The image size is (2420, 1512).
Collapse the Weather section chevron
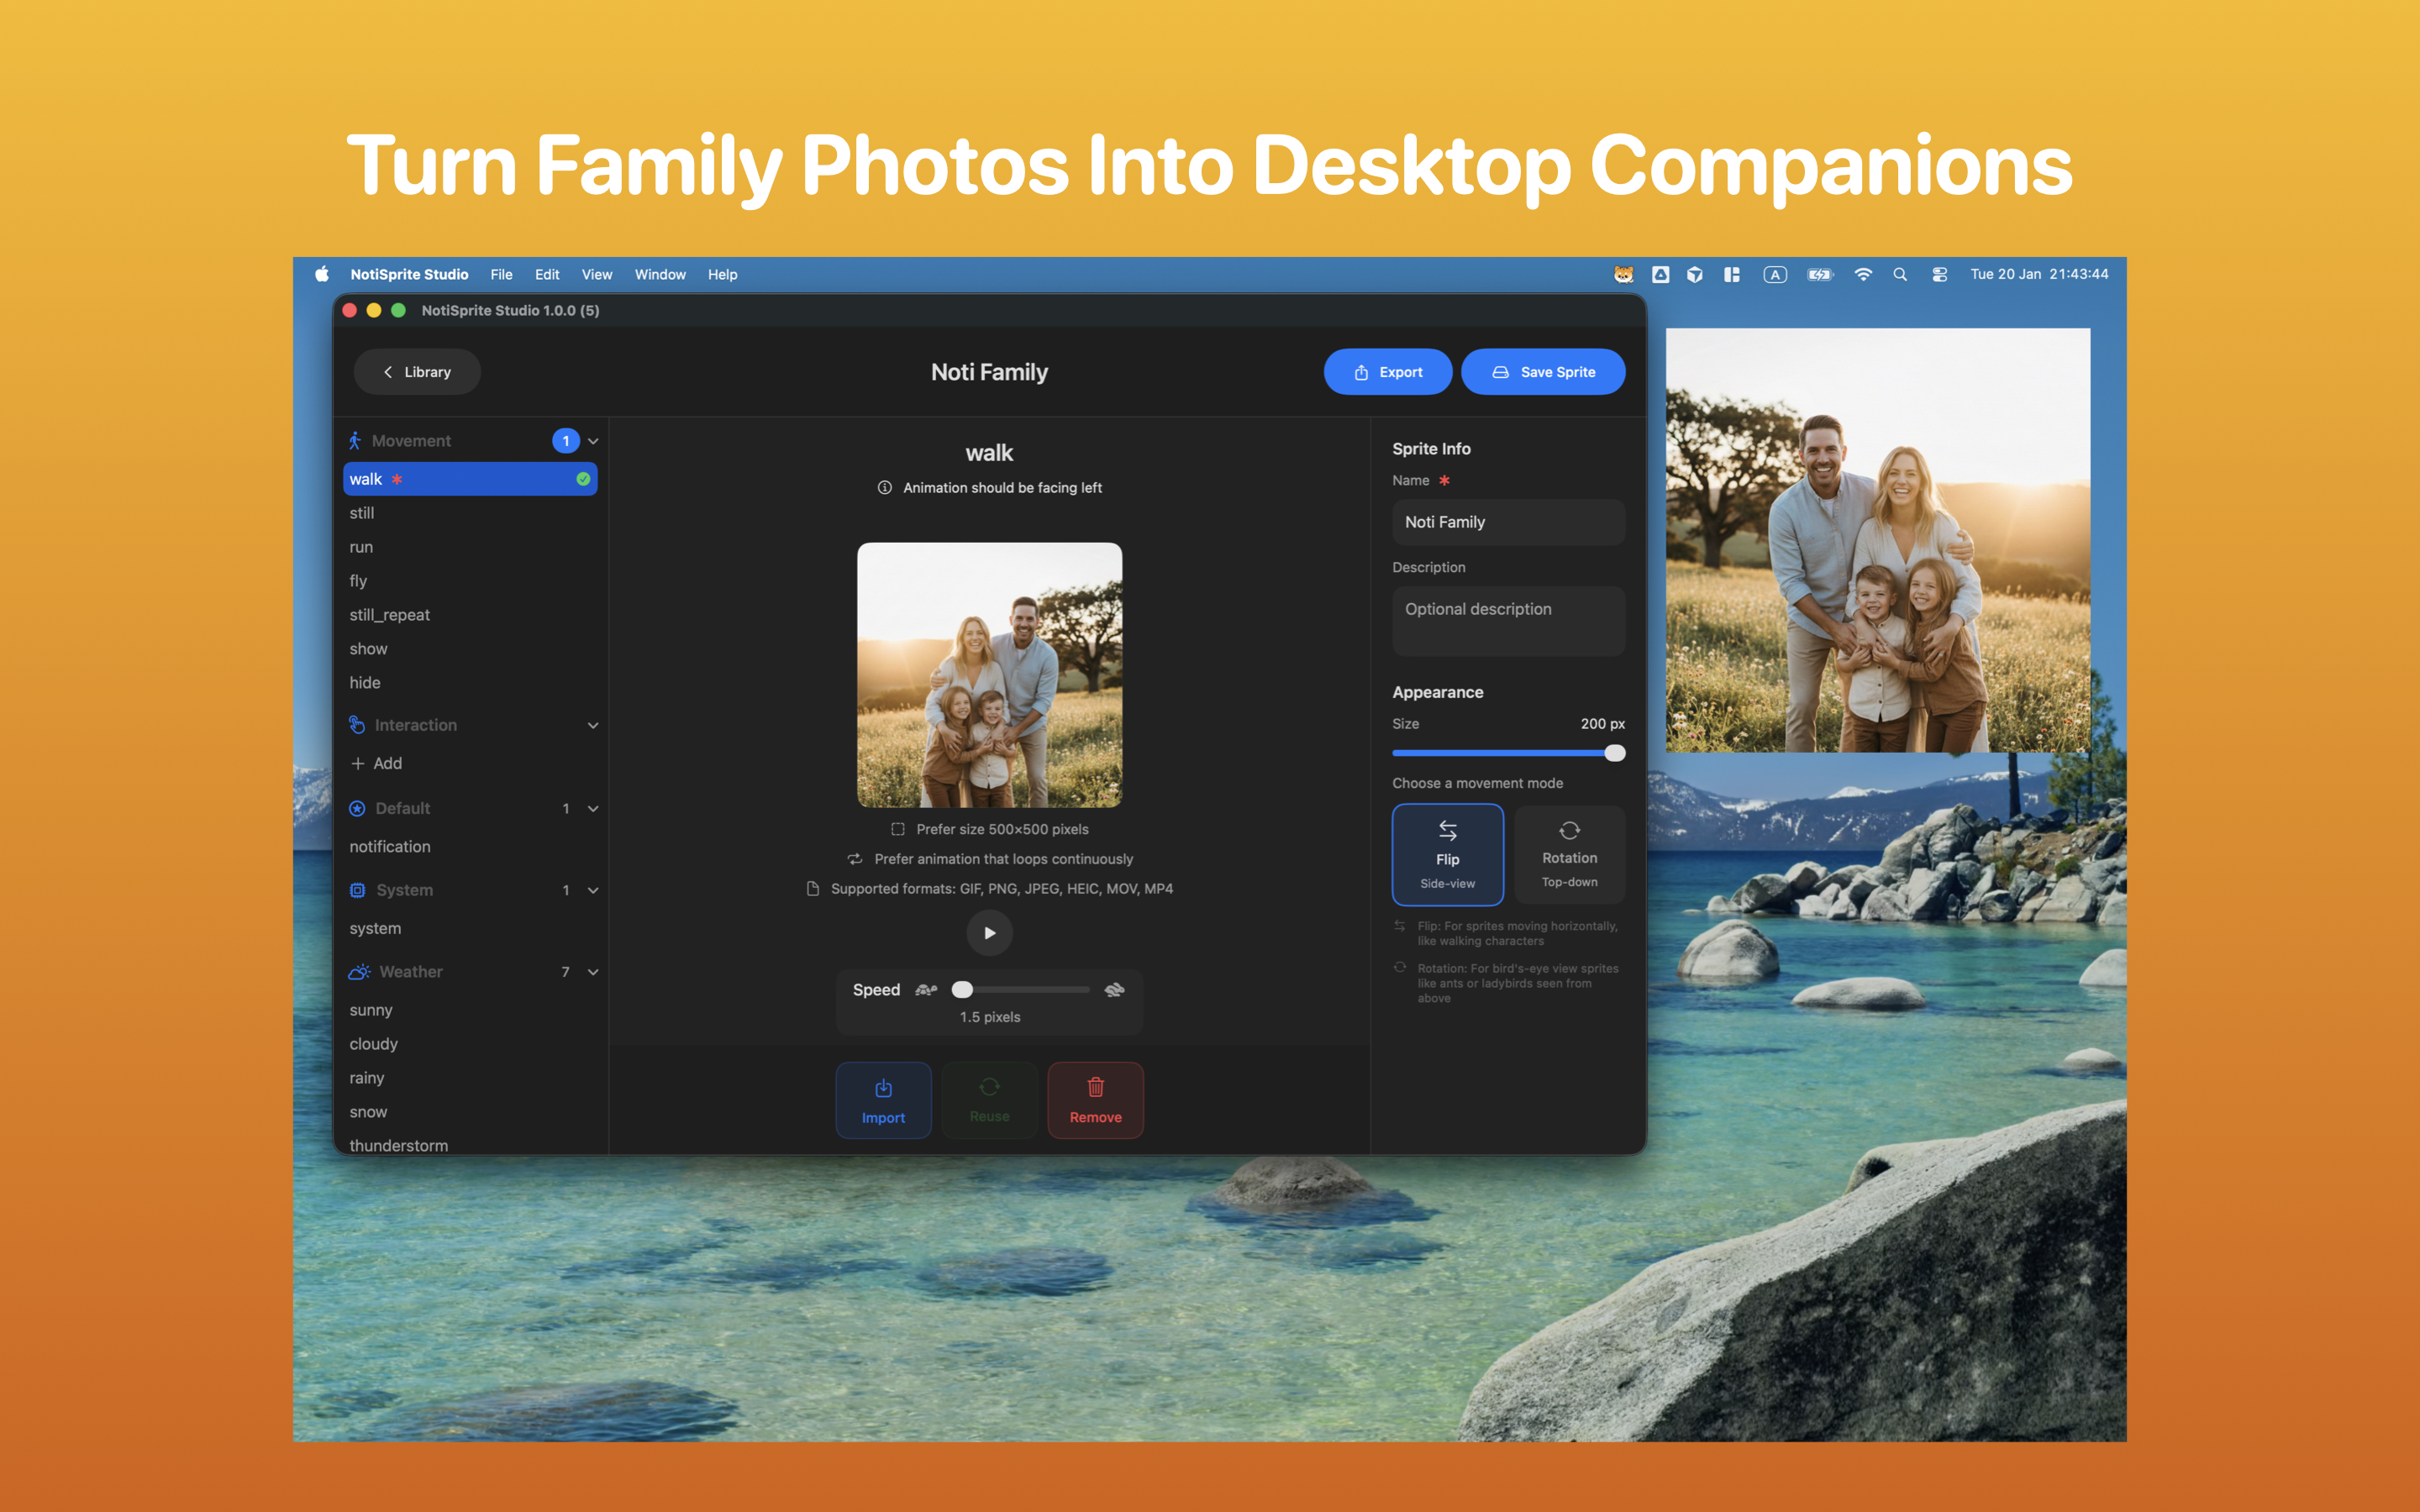[593, 972]
